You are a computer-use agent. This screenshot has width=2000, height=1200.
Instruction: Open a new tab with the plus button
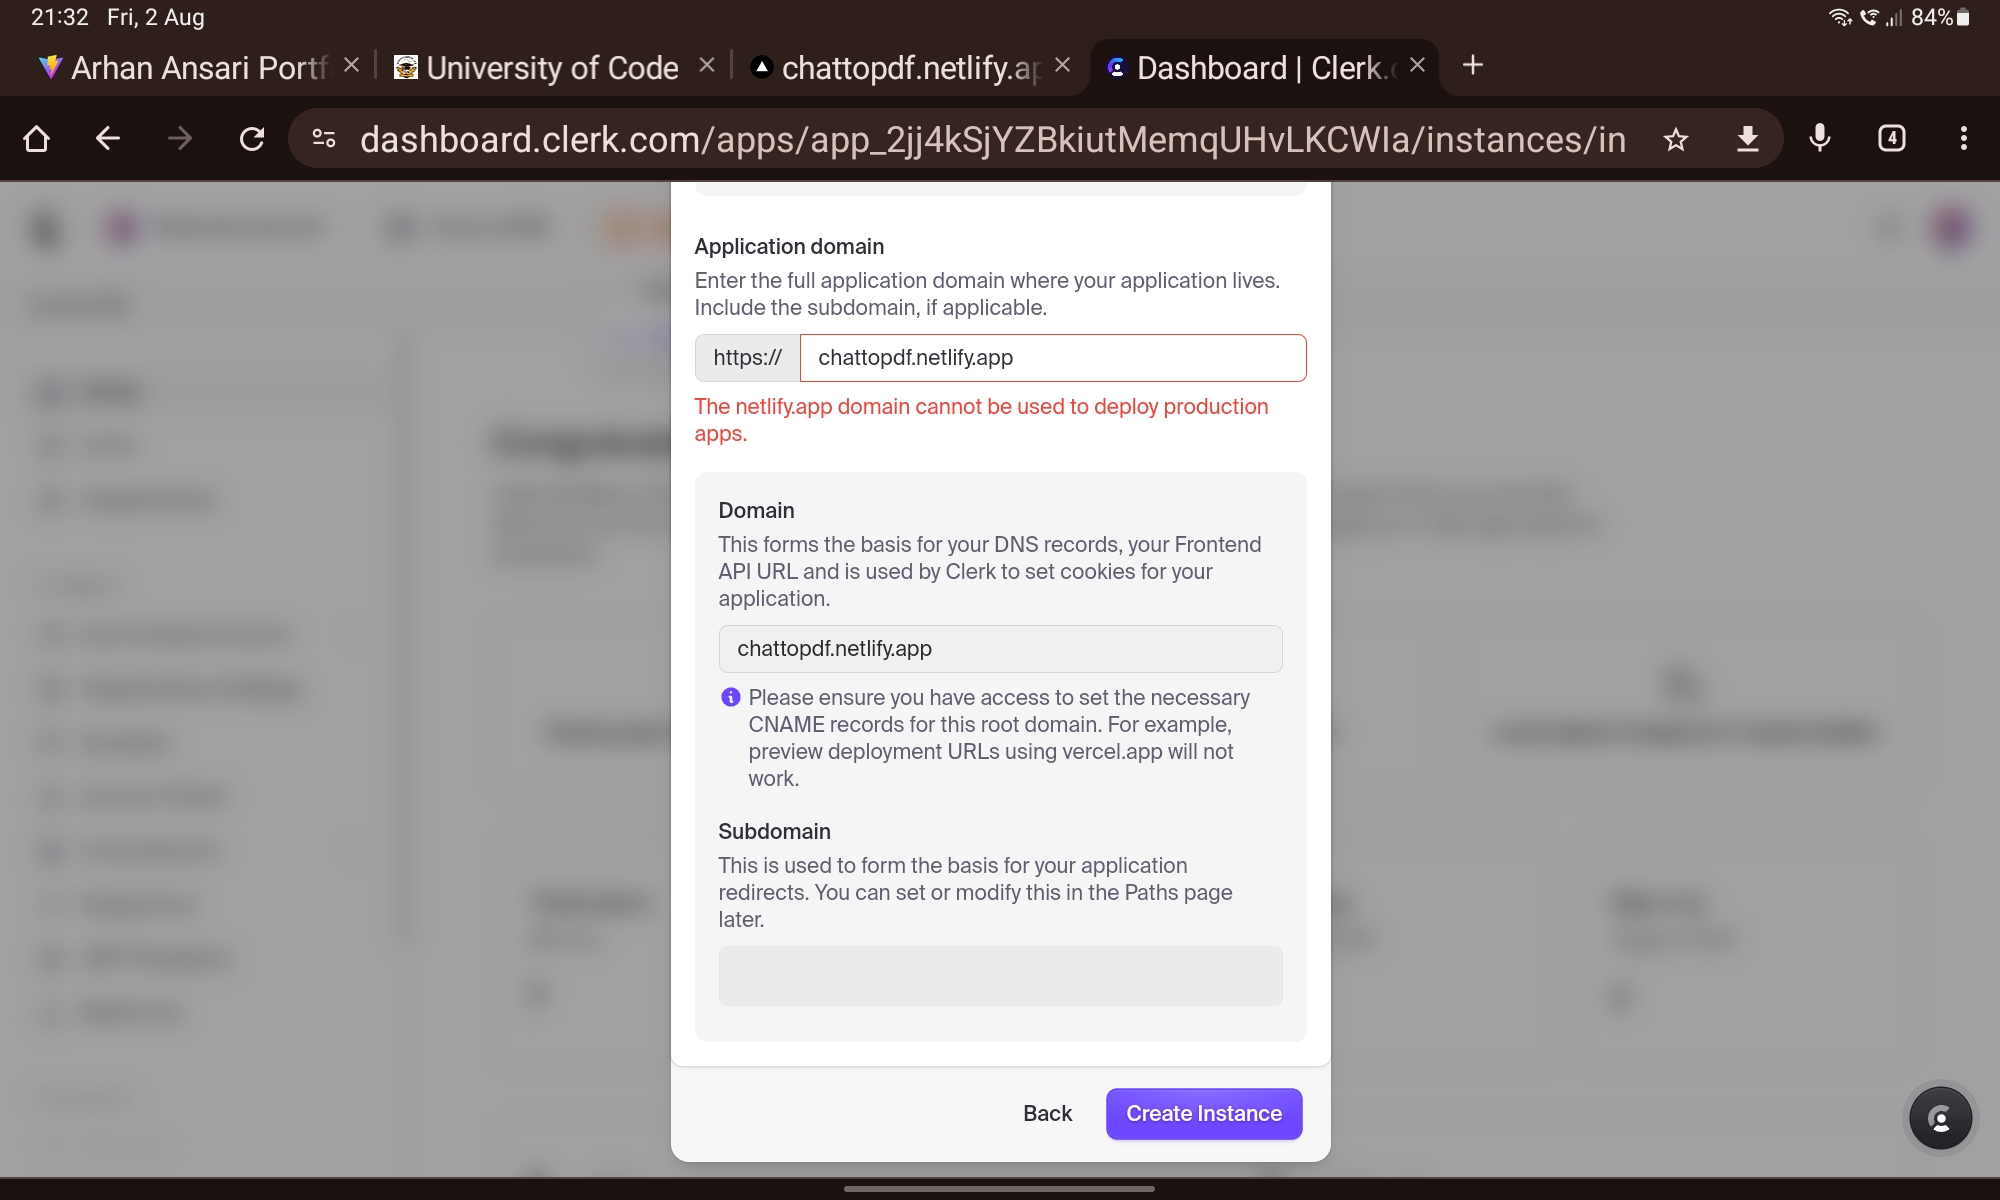pos(1472,66)
